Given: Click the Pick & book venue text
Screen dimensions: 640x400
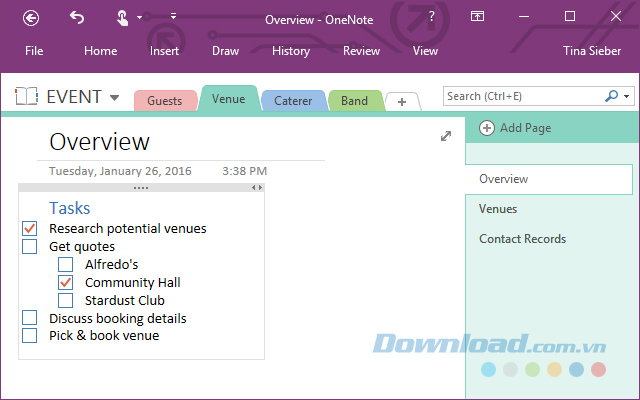Looking at the screenshot, I should click(104, 336).
